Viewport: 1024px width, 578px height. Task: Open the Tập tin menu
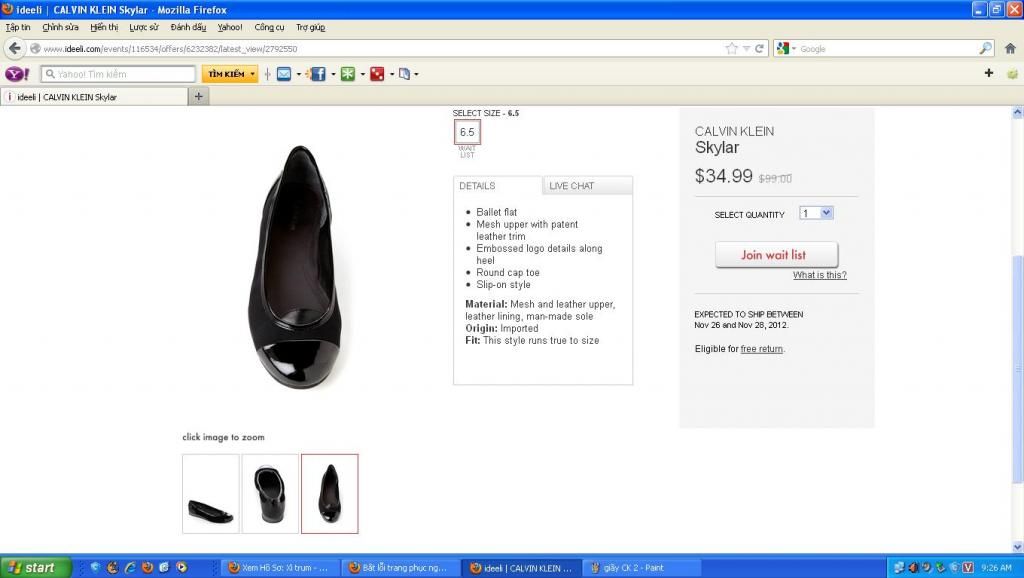point(18,27)
